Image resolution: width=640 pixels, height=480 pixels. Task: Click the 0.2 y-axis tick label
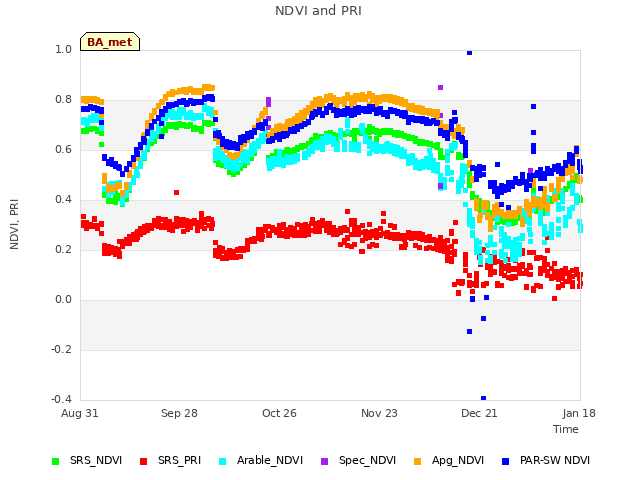click(63, 249)
